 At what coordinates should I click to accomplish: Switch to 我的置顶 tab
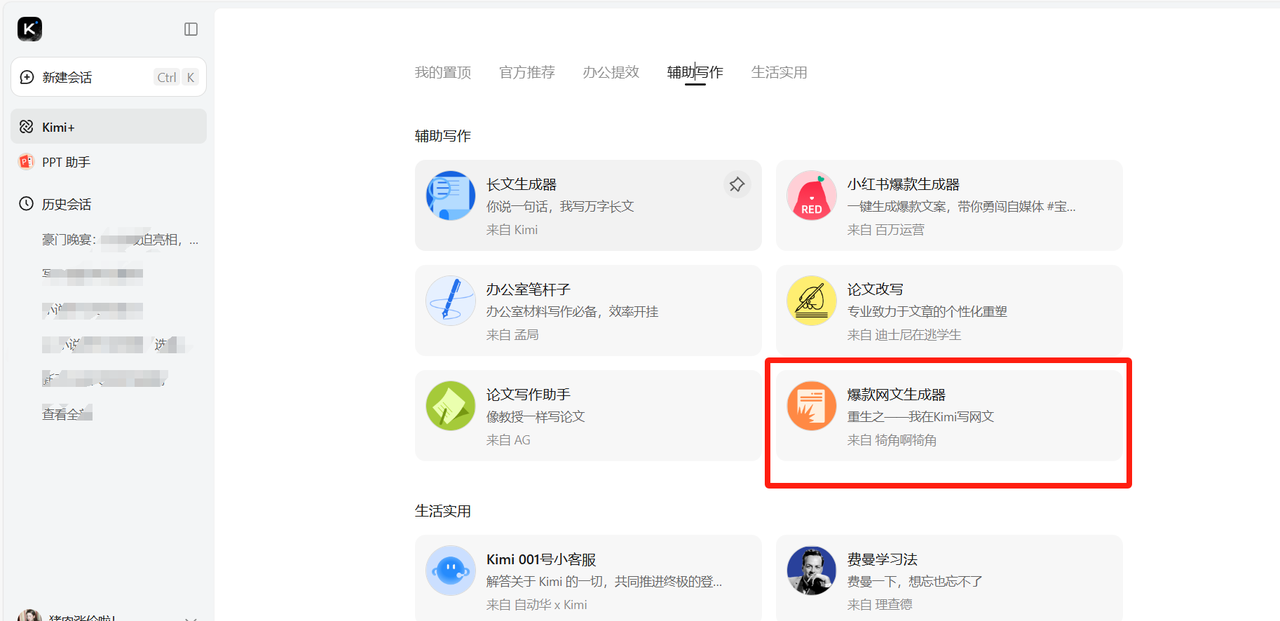443,72
